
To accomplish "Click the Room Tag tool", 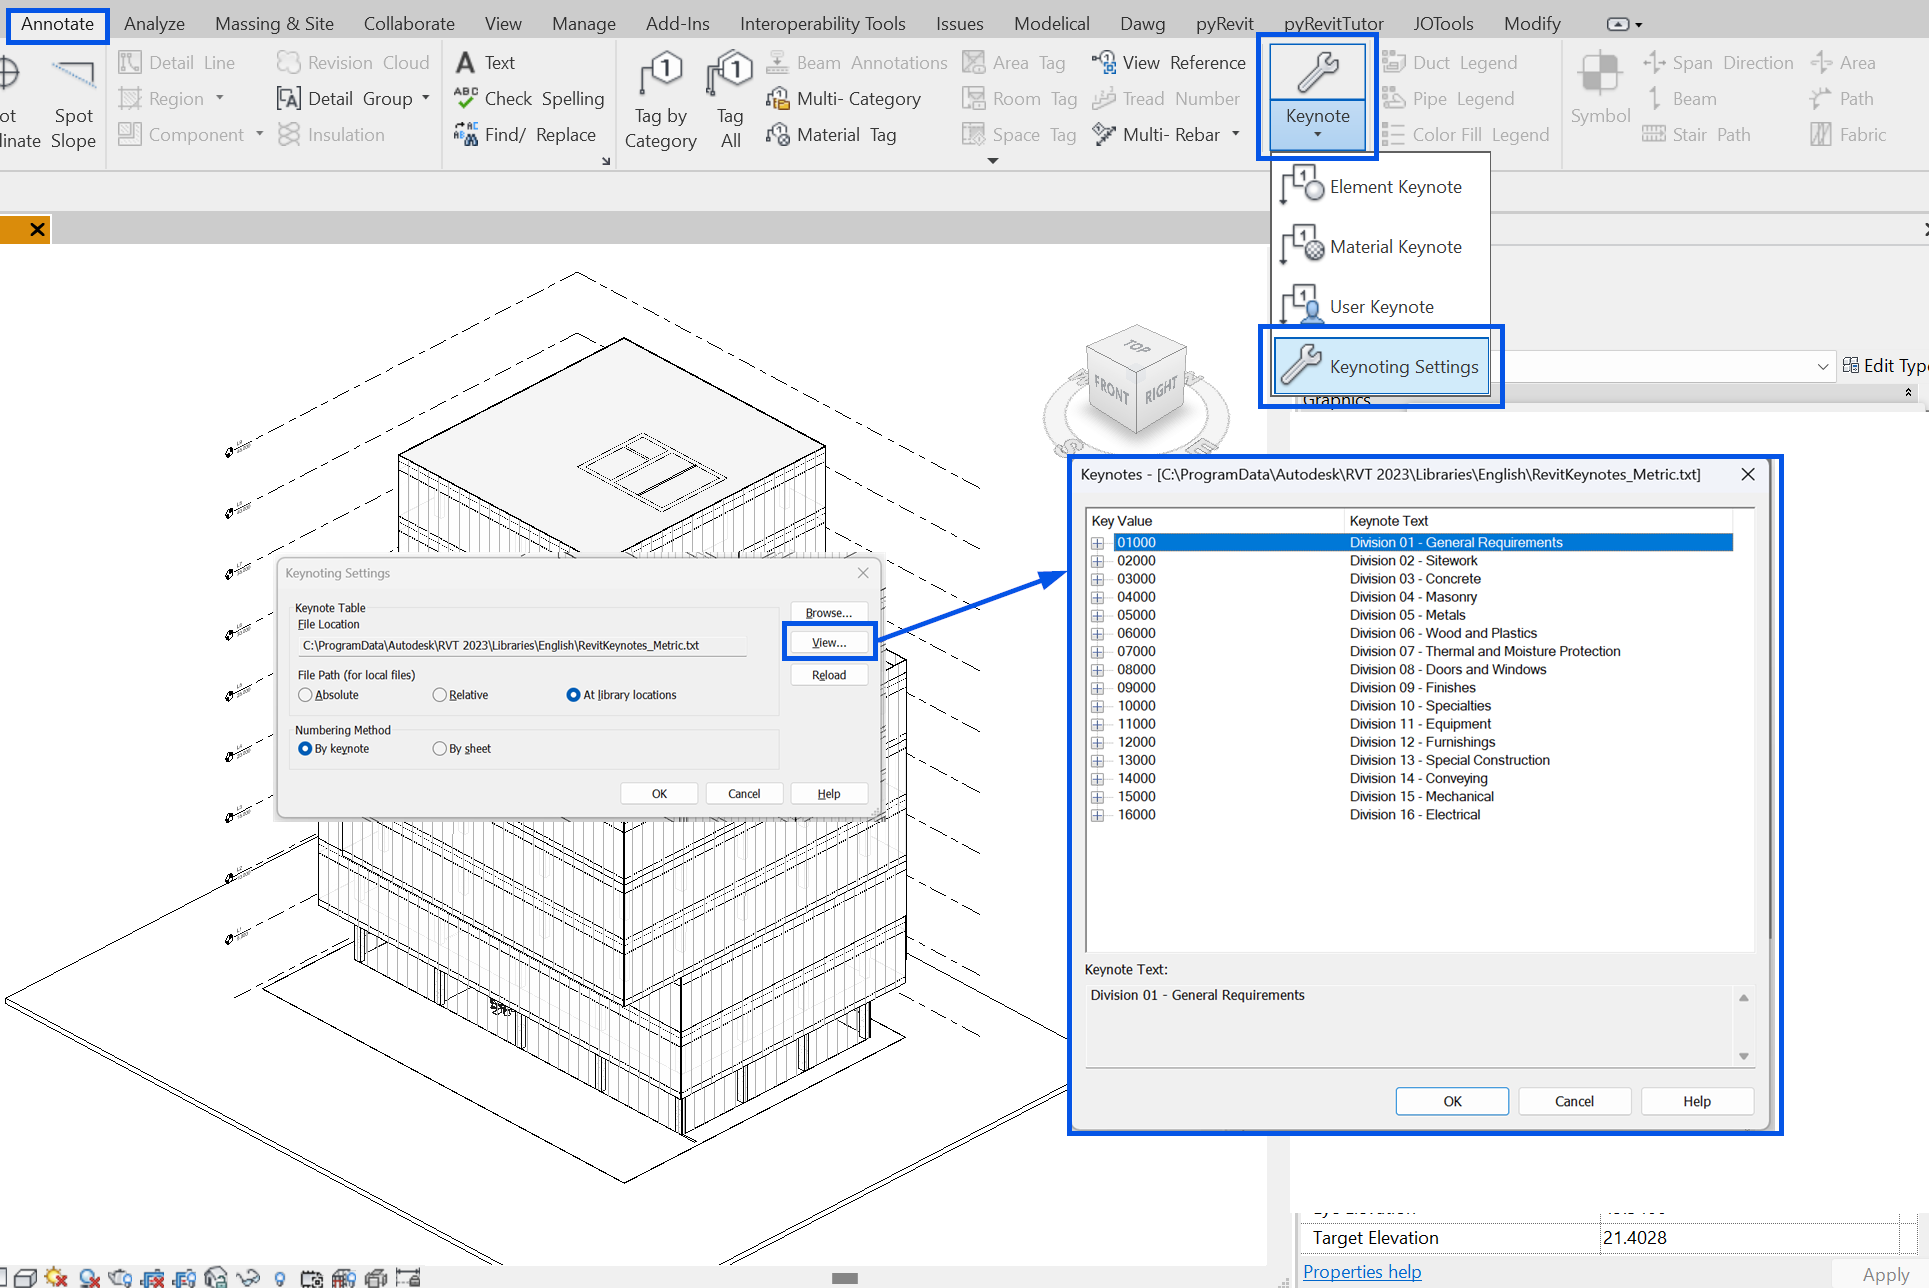I will (x=1019, y=98).
